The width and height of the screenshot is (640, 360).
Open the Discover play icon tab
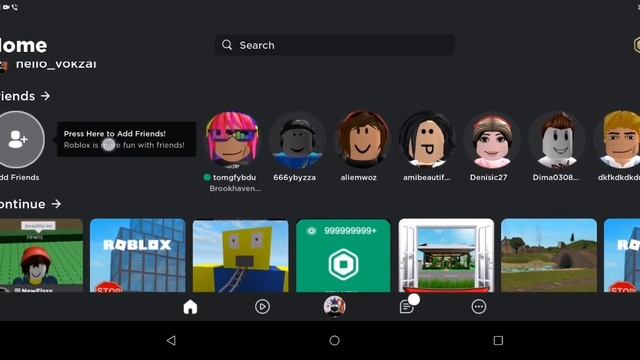pos(262,307)
